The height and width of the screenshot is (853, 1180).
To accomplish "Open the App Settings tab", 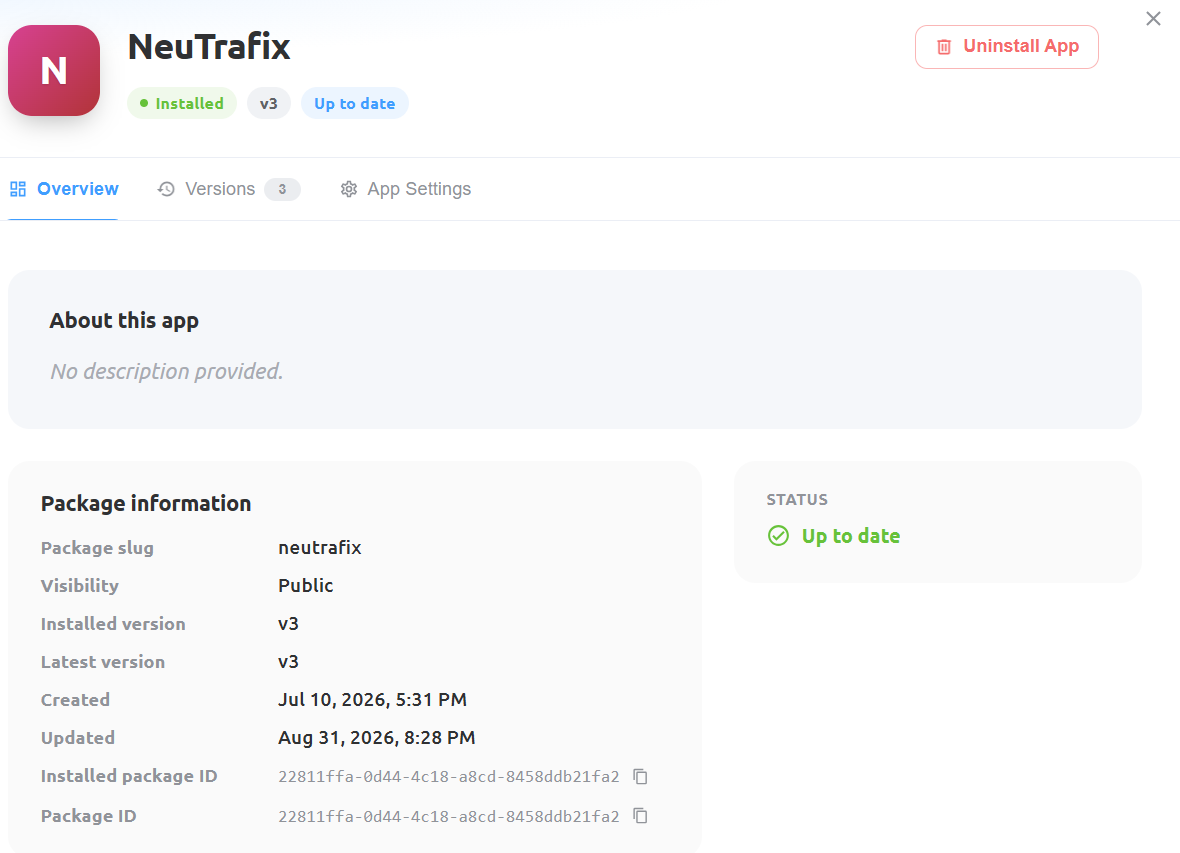I will (406, 189).
